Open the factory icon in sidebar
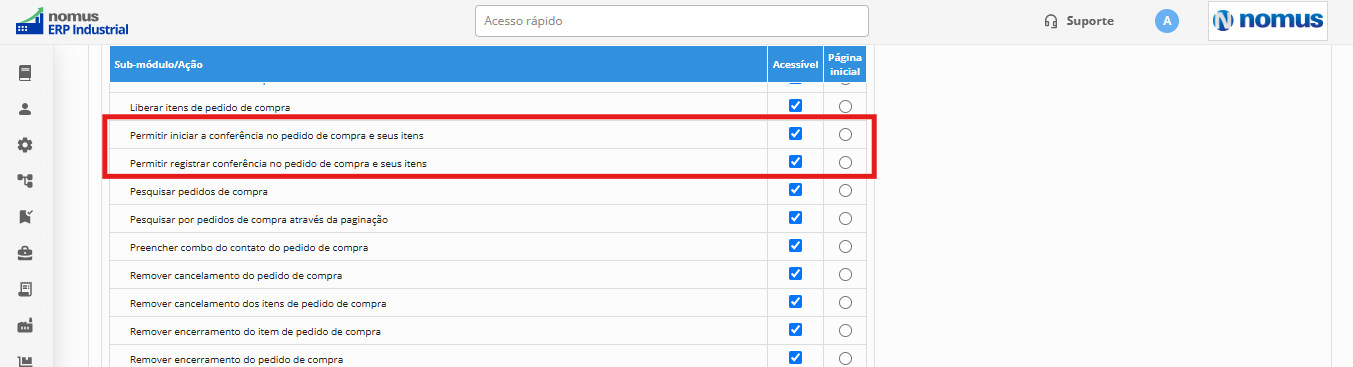The image size is (1353, 367). click(x=26, y=325)
